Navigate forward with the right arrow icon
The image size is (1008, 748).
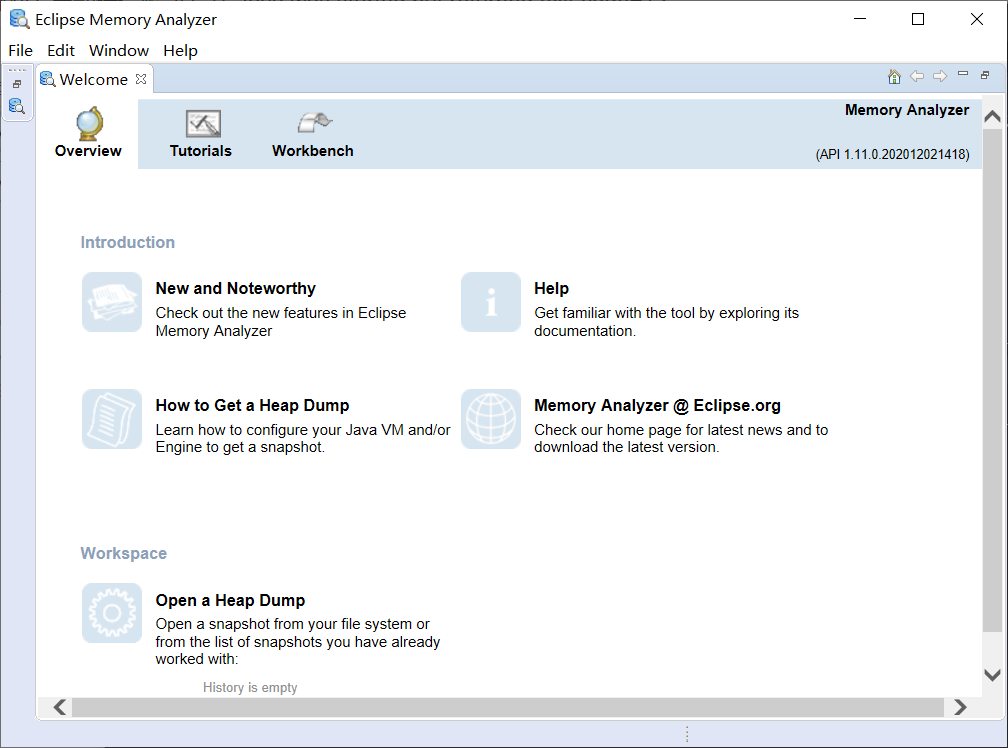click(x=940, y=76)
